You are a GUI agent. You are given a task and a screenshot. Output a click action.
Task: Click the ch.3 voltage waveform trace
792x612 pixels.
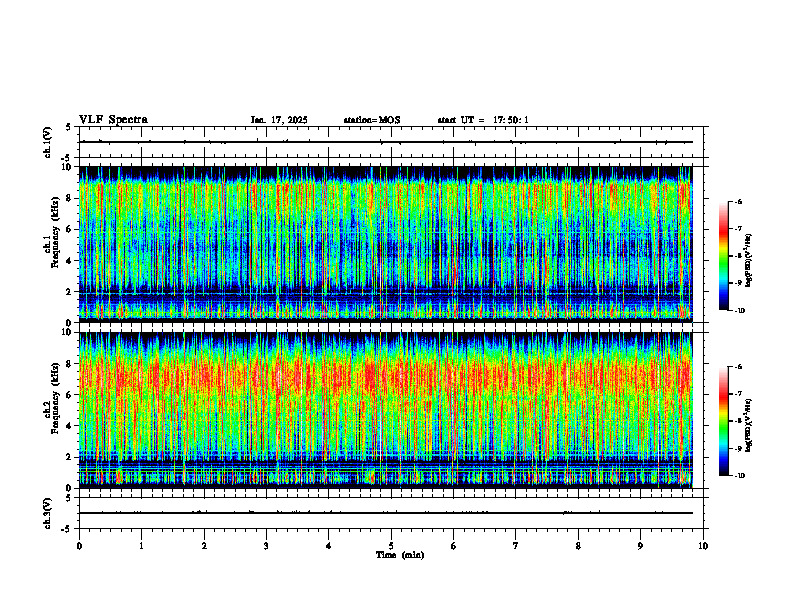point(386,513)
